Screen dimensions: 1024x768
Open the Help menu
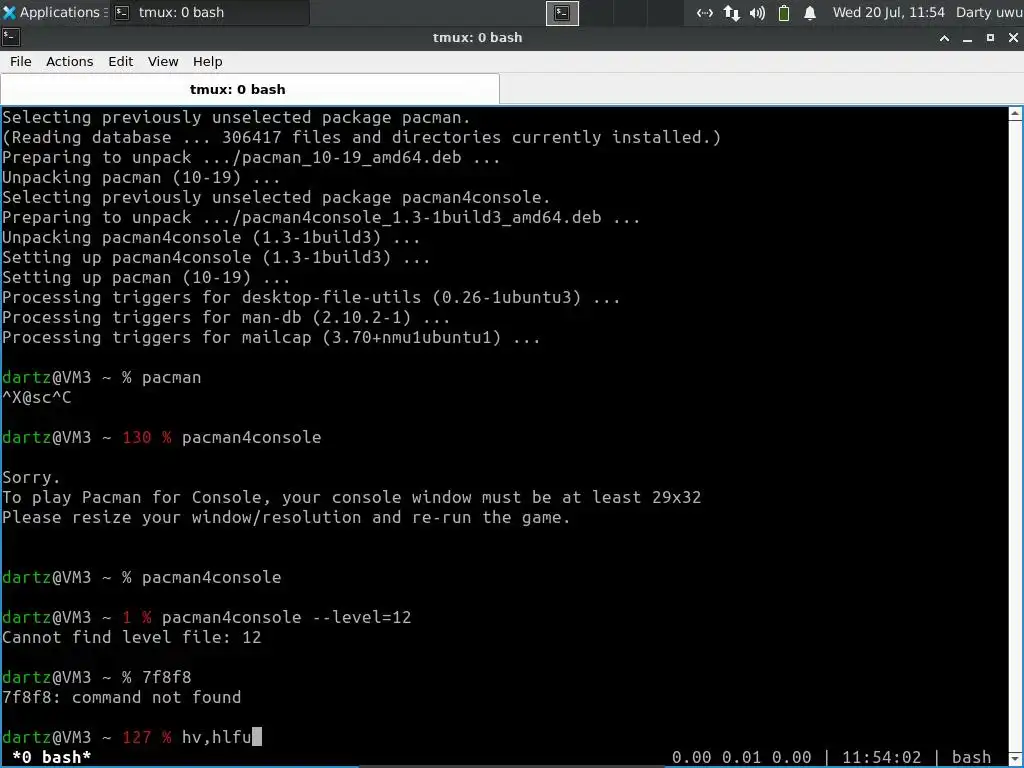click(x=208, y=61)
